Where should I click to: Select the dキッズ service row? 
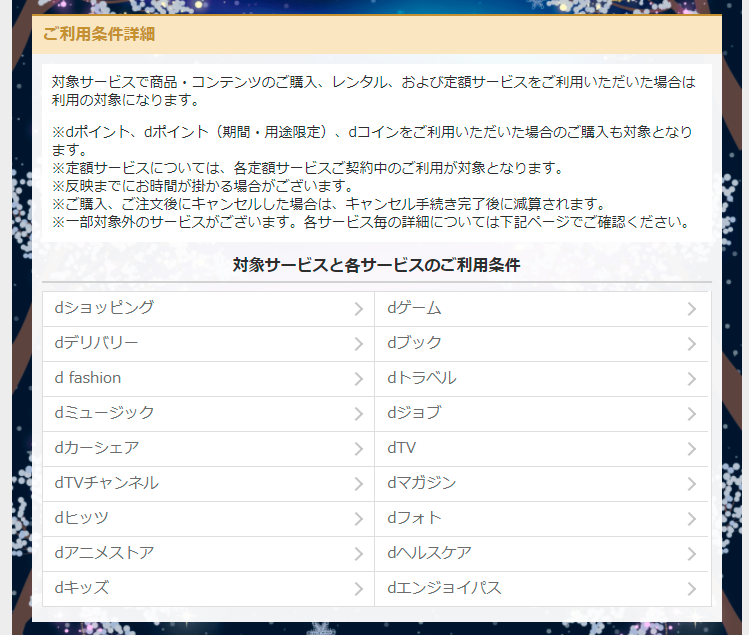coord(208,589)
